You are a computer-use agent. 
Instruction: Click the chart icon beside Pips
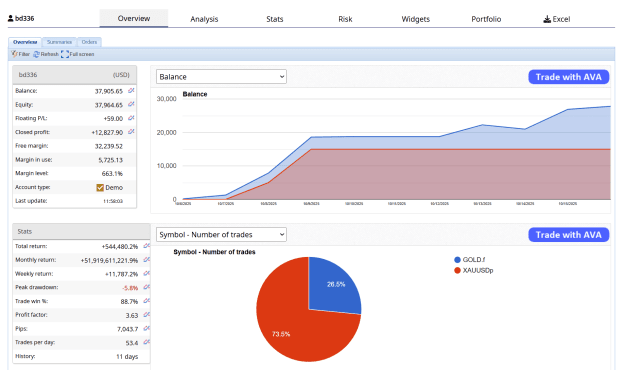(147, 329)
